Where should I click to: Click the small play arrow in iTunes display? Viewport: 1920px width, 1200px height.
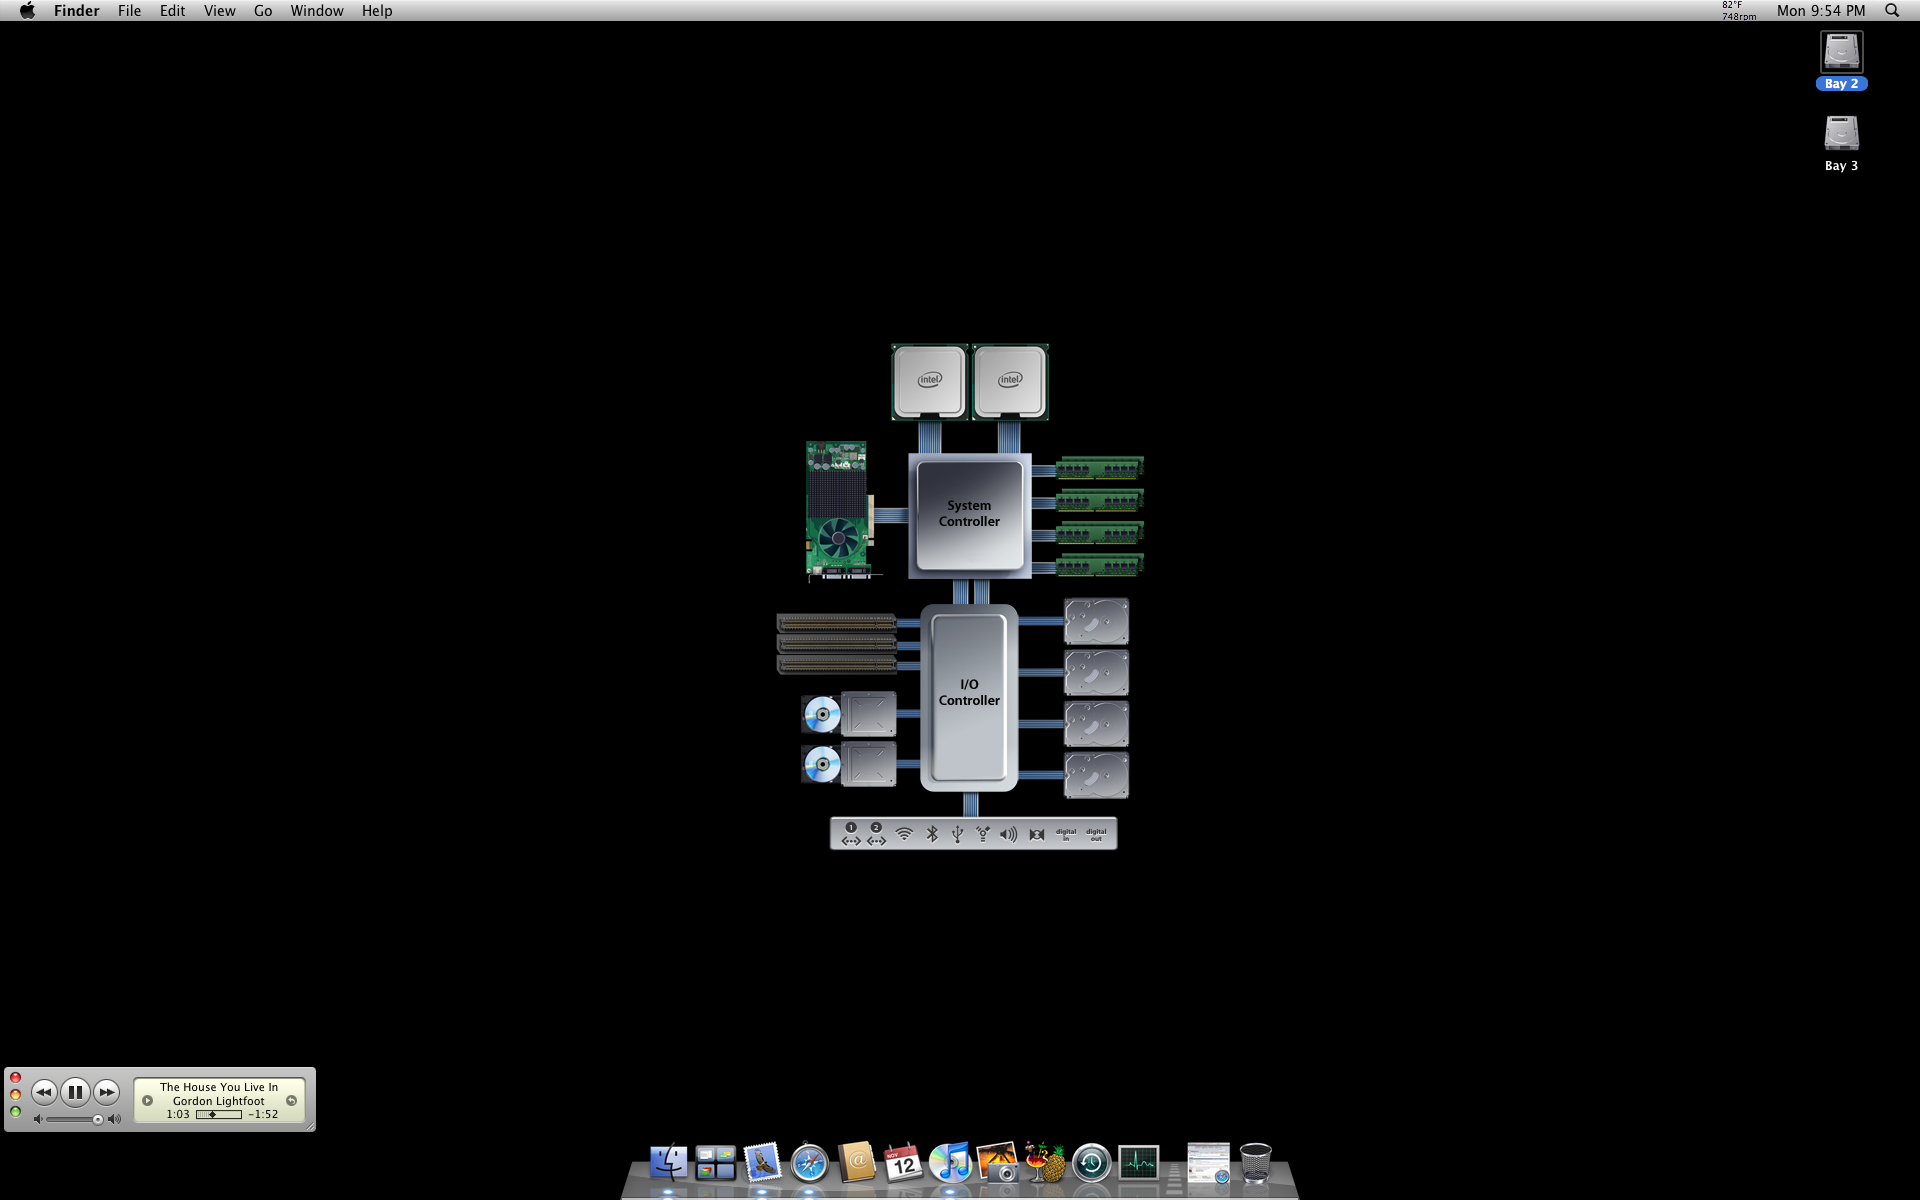[147, 1100]
